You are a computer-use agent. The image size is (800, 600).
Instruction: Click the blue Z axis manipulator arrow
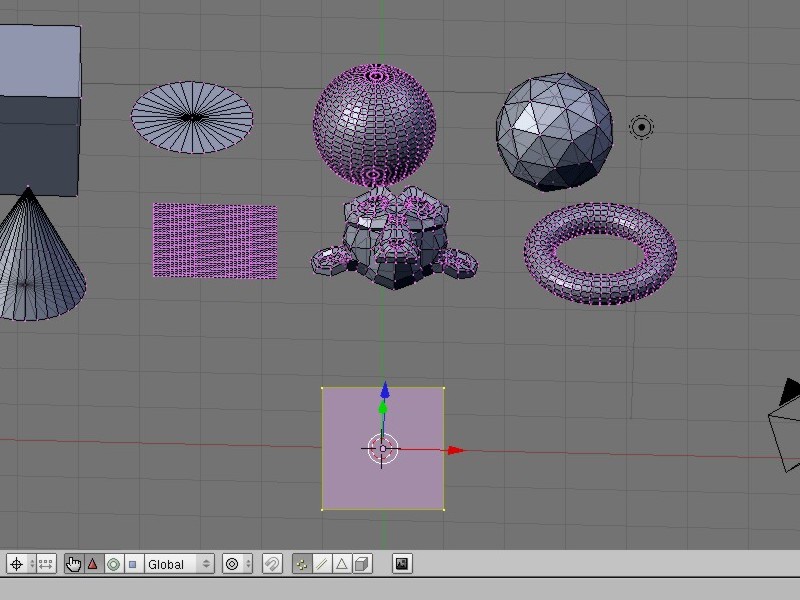pyautogui.click(x=385, y=390)
